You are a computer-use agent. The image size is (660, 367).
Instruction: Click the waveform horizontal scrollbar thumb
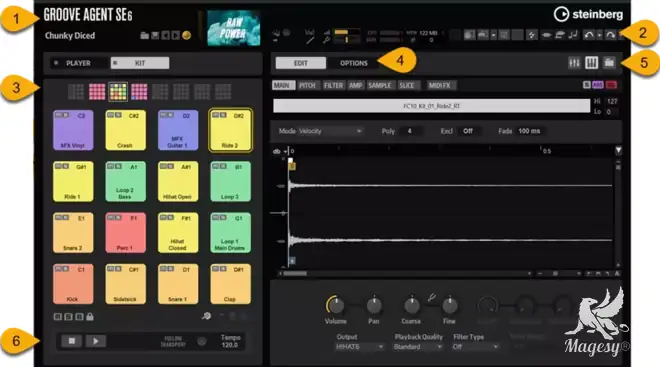click(295, 274)
